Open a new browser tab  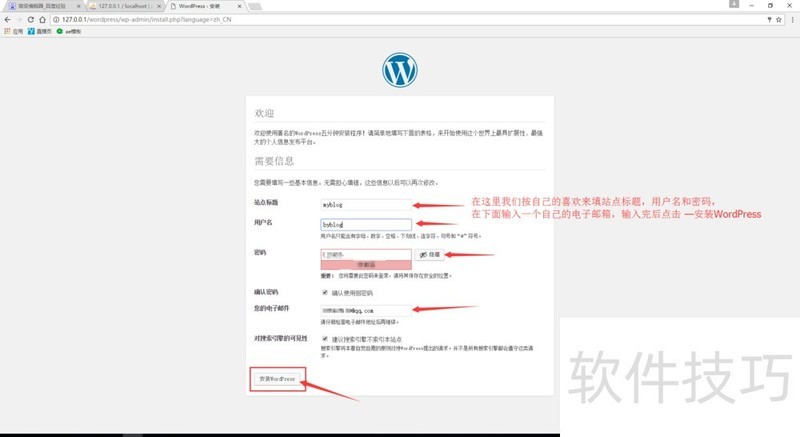[x=255, y=6]
